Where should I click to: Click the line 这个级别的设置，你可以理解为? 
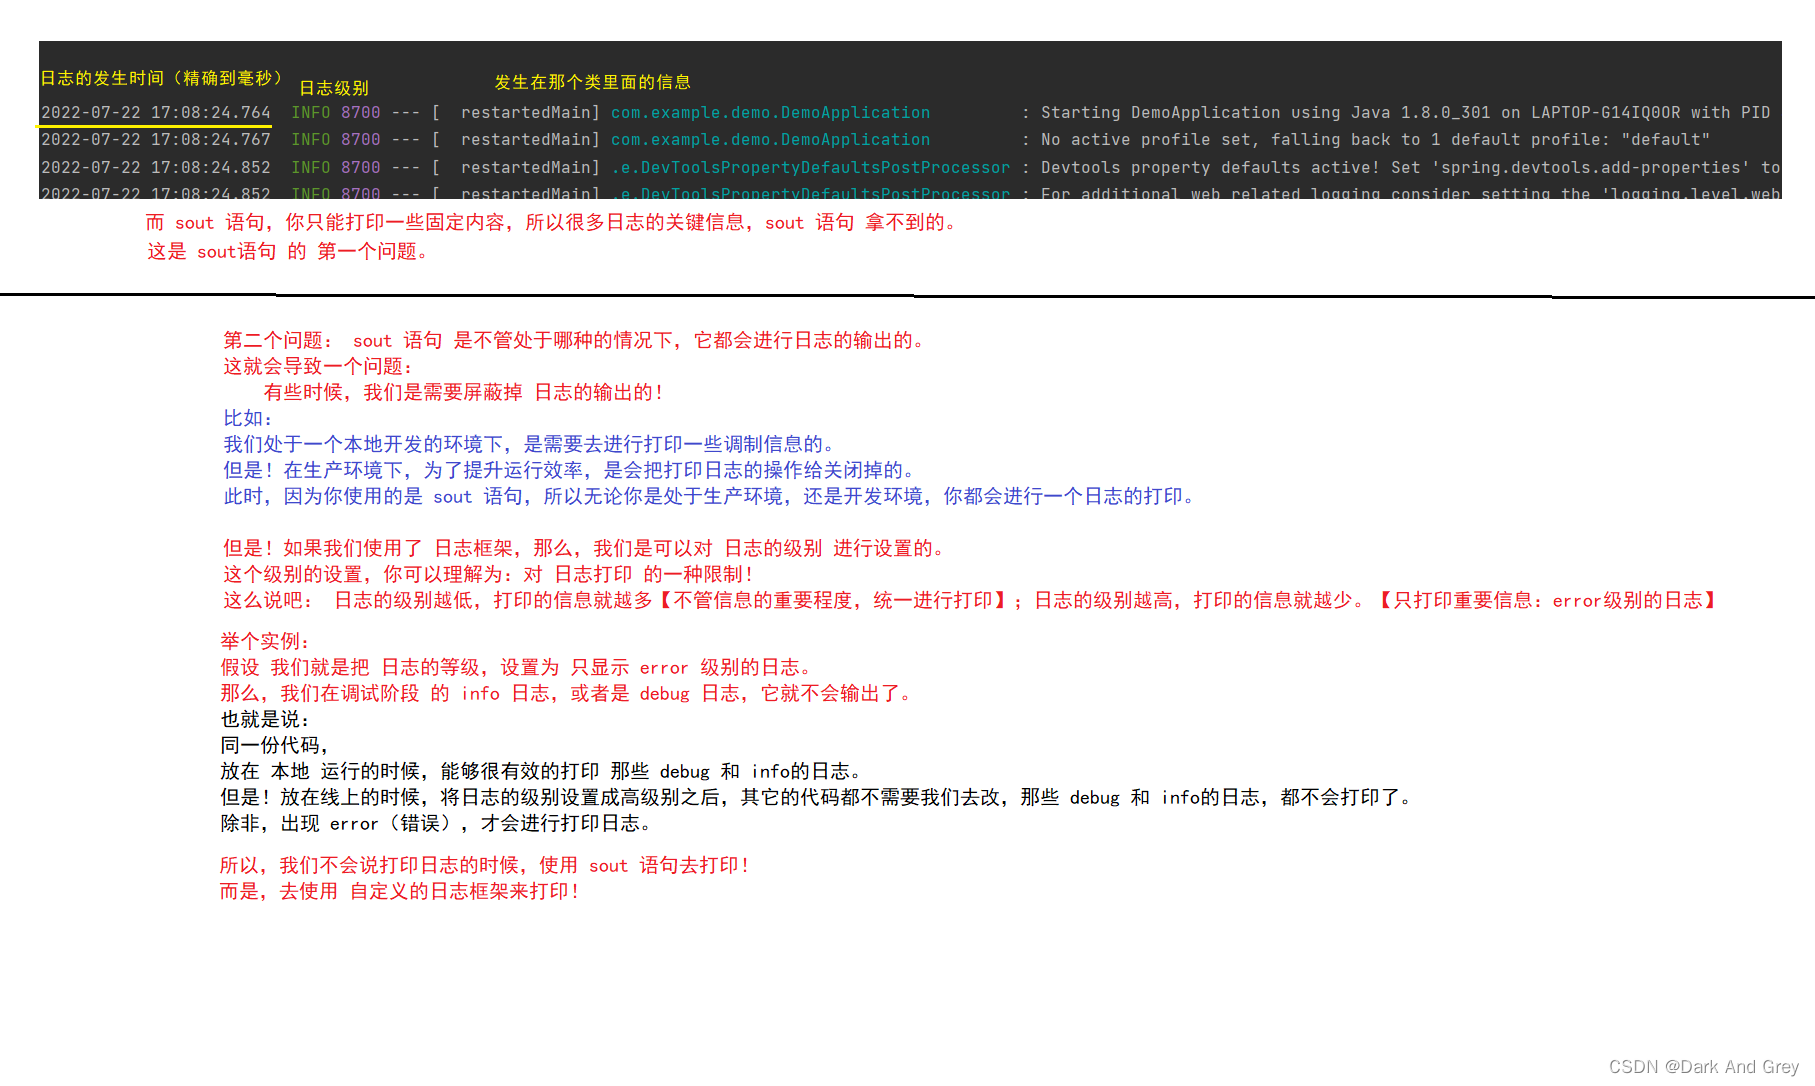(x=488, y=575)
